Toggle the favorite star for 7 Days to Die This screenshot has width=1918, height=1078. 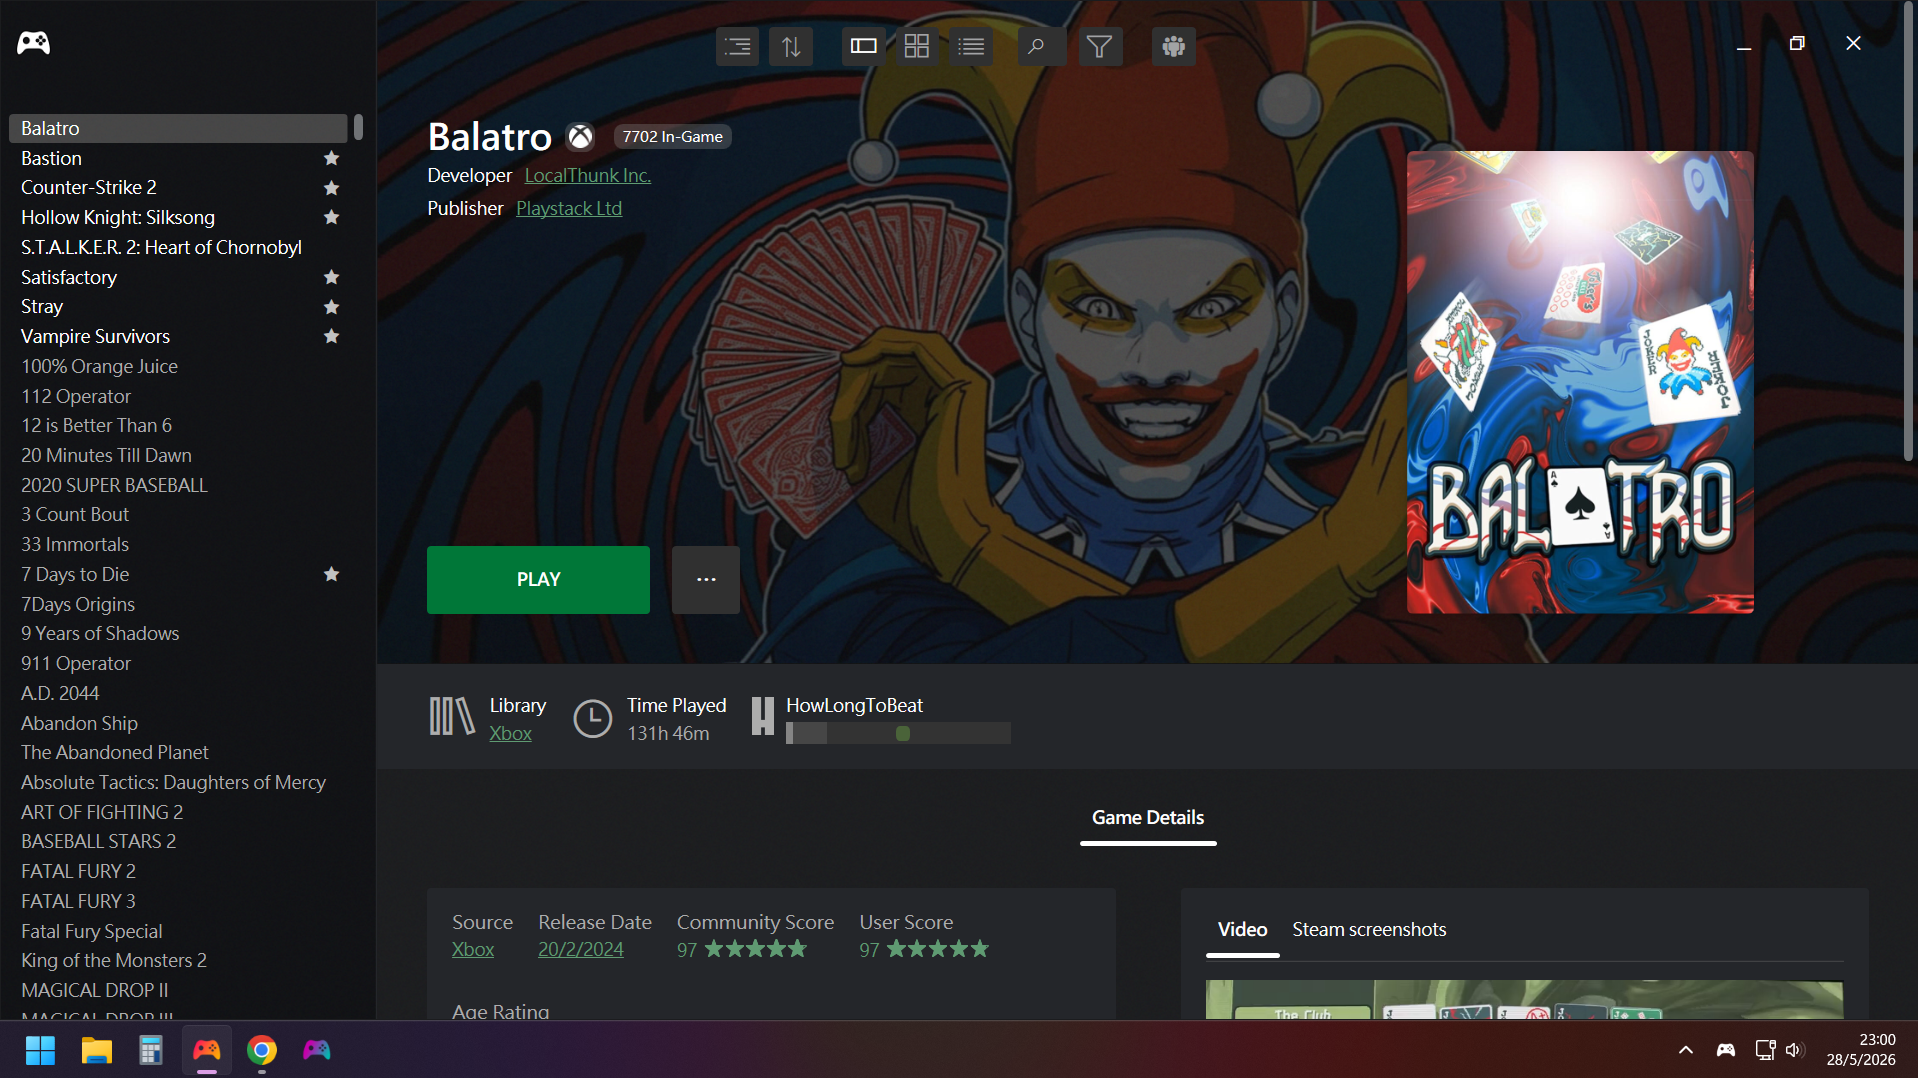(x=332, y=574)
